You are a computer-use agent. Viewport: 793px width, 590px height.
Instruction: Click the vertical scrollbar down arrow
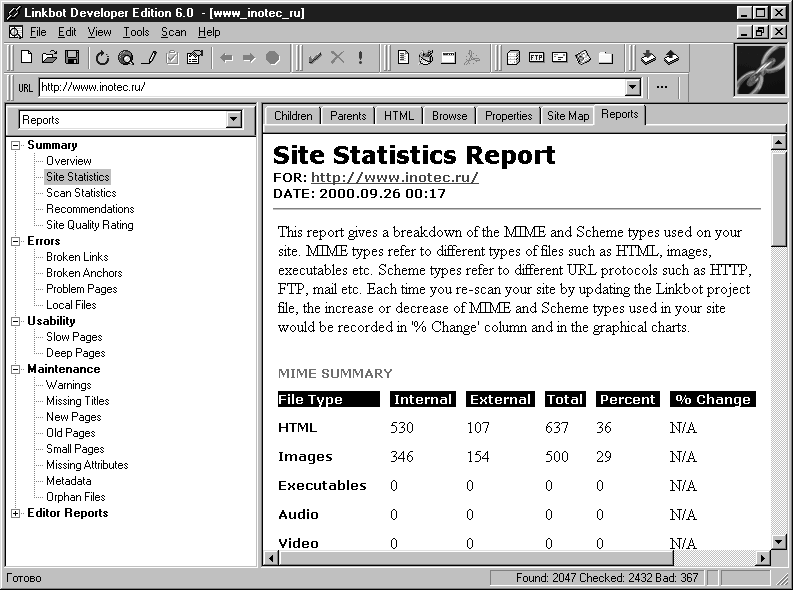[x=778, y=542]
